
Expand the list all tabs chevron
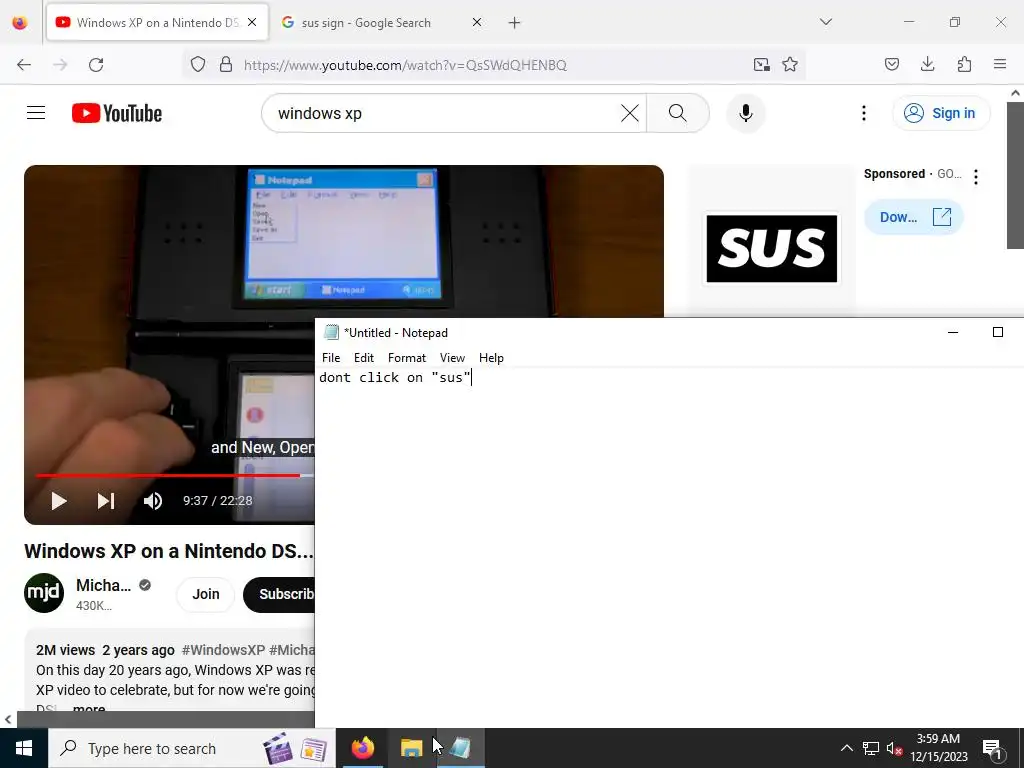(x=825, y=22)
